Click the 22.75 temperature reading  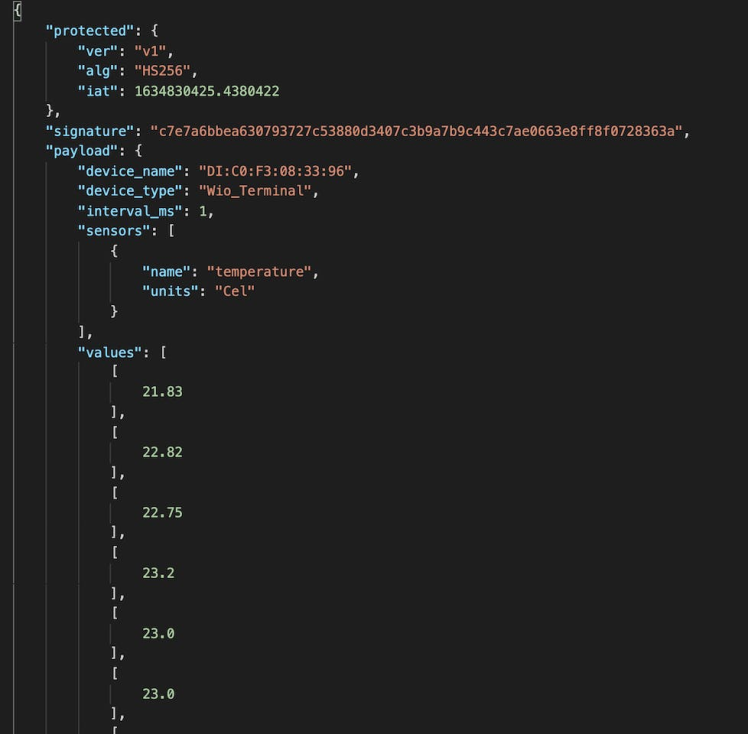pyautogui.click(x=162, y=512)
